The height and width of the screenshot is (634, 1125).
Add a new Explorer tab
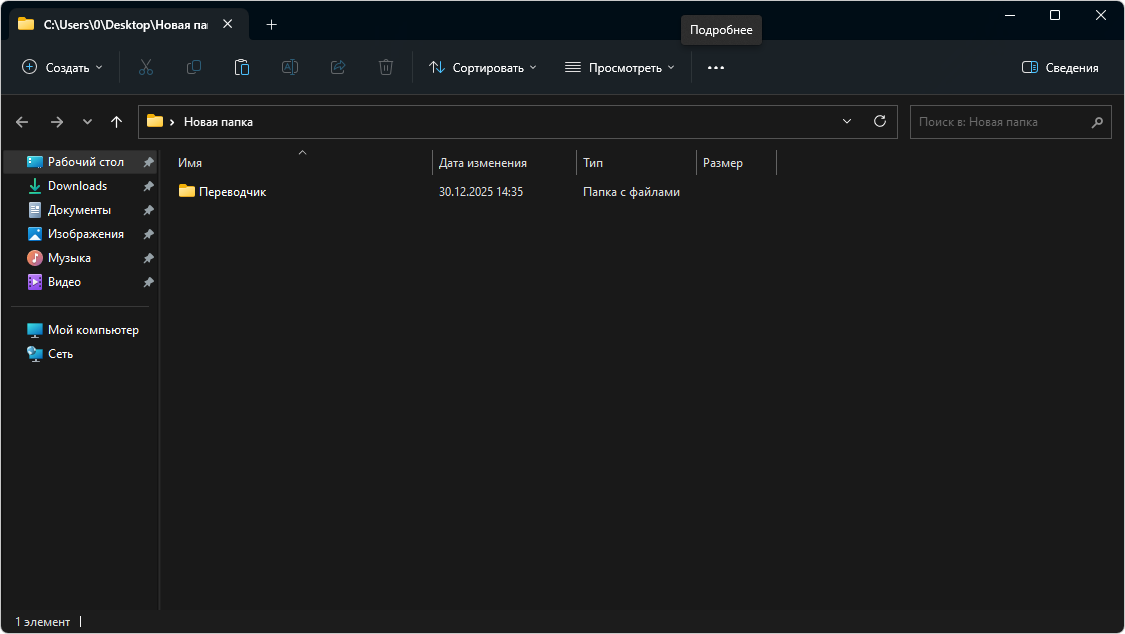(x=271, y=24)
